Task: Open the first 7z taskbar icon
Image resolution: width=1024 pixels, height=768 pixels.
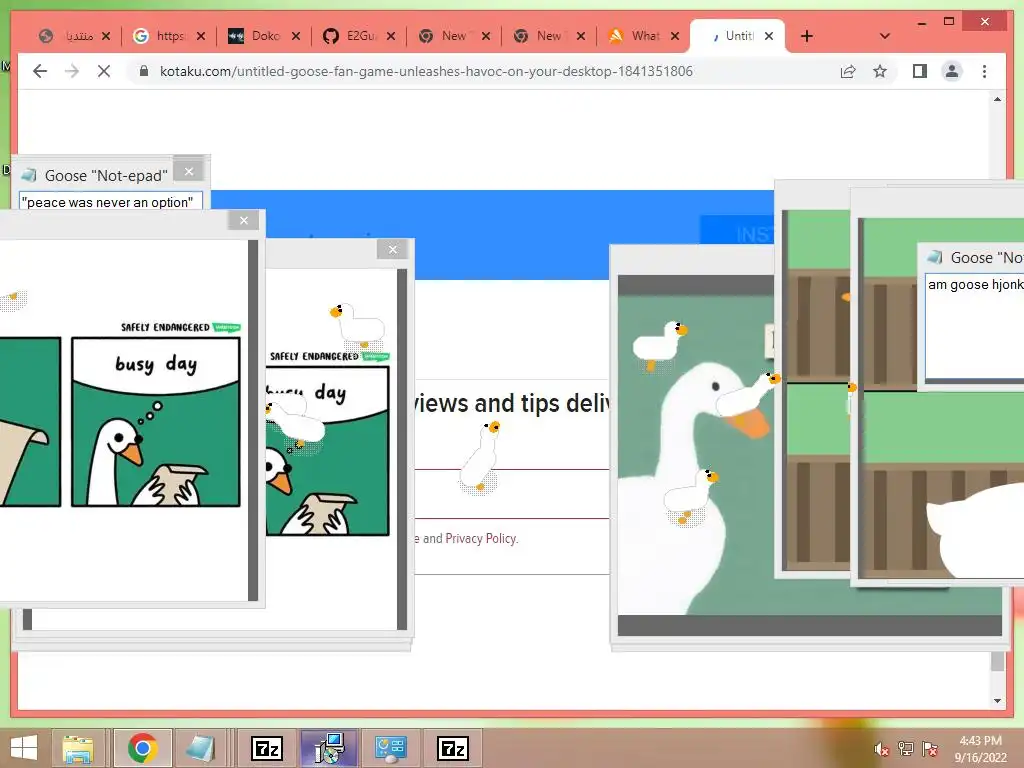Action: pos(267,748)
